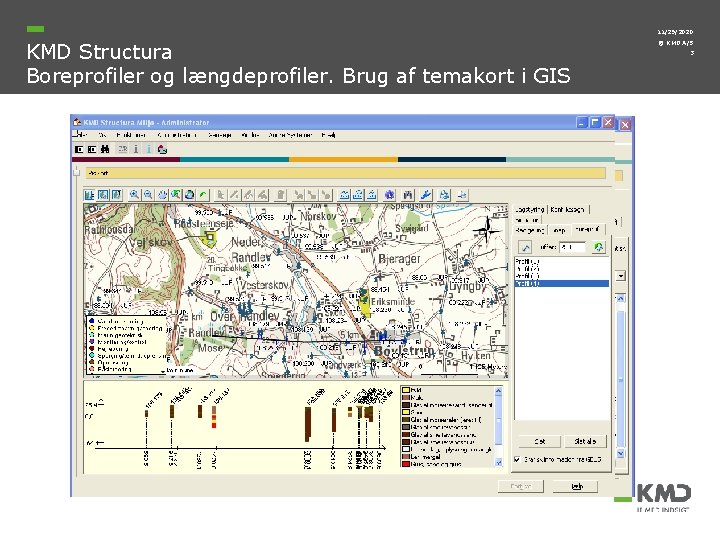Click the green letter i info icon

149,149
